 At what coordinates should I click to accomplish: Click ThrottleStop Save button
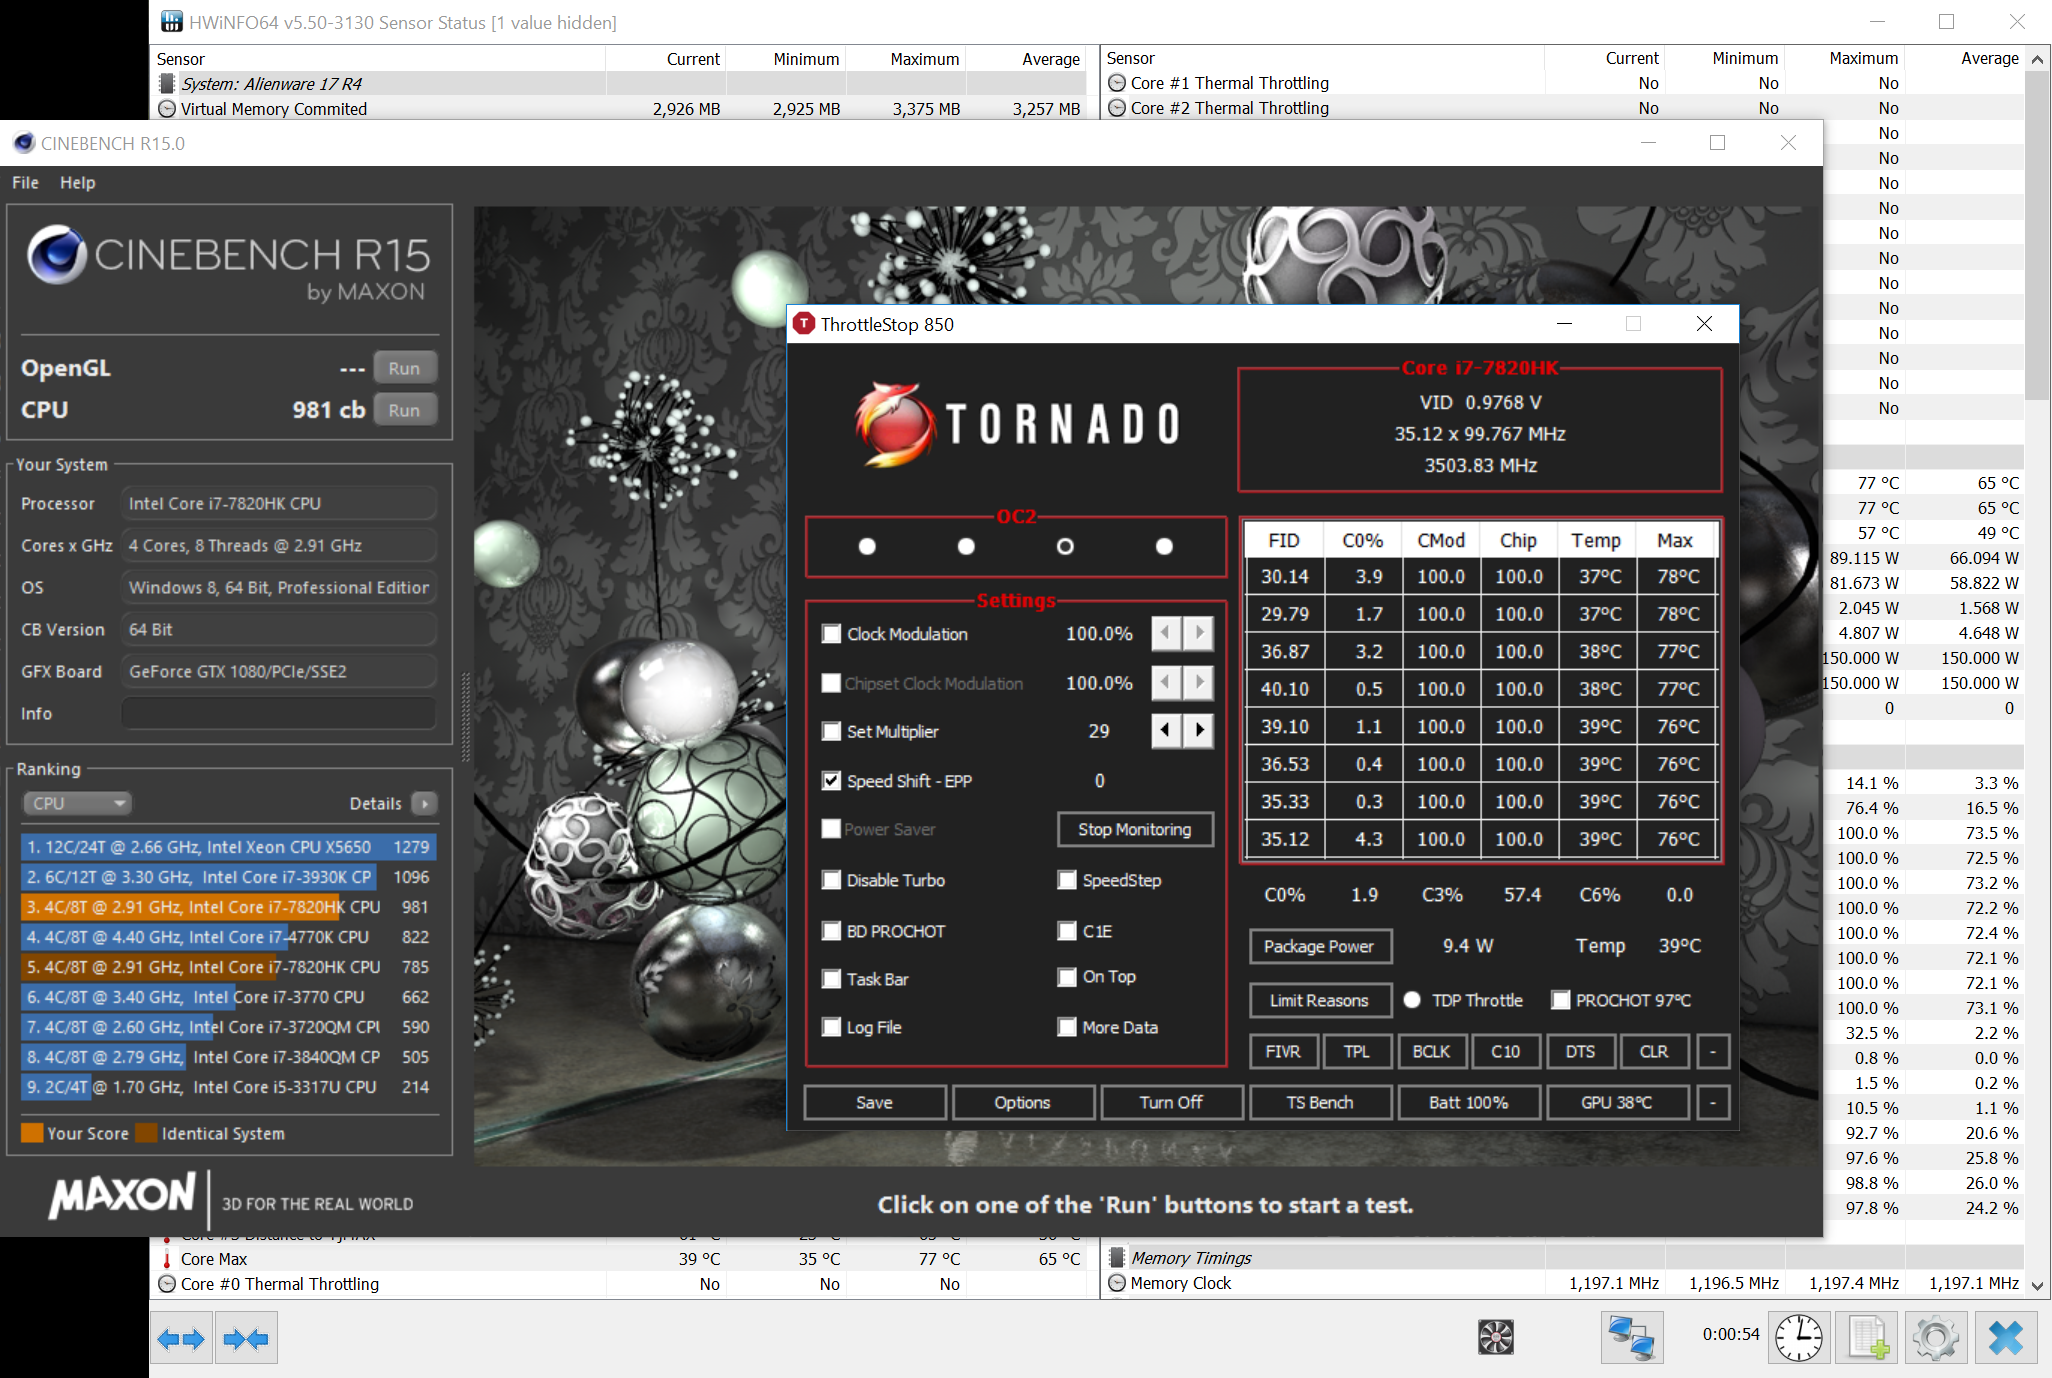874,1102
